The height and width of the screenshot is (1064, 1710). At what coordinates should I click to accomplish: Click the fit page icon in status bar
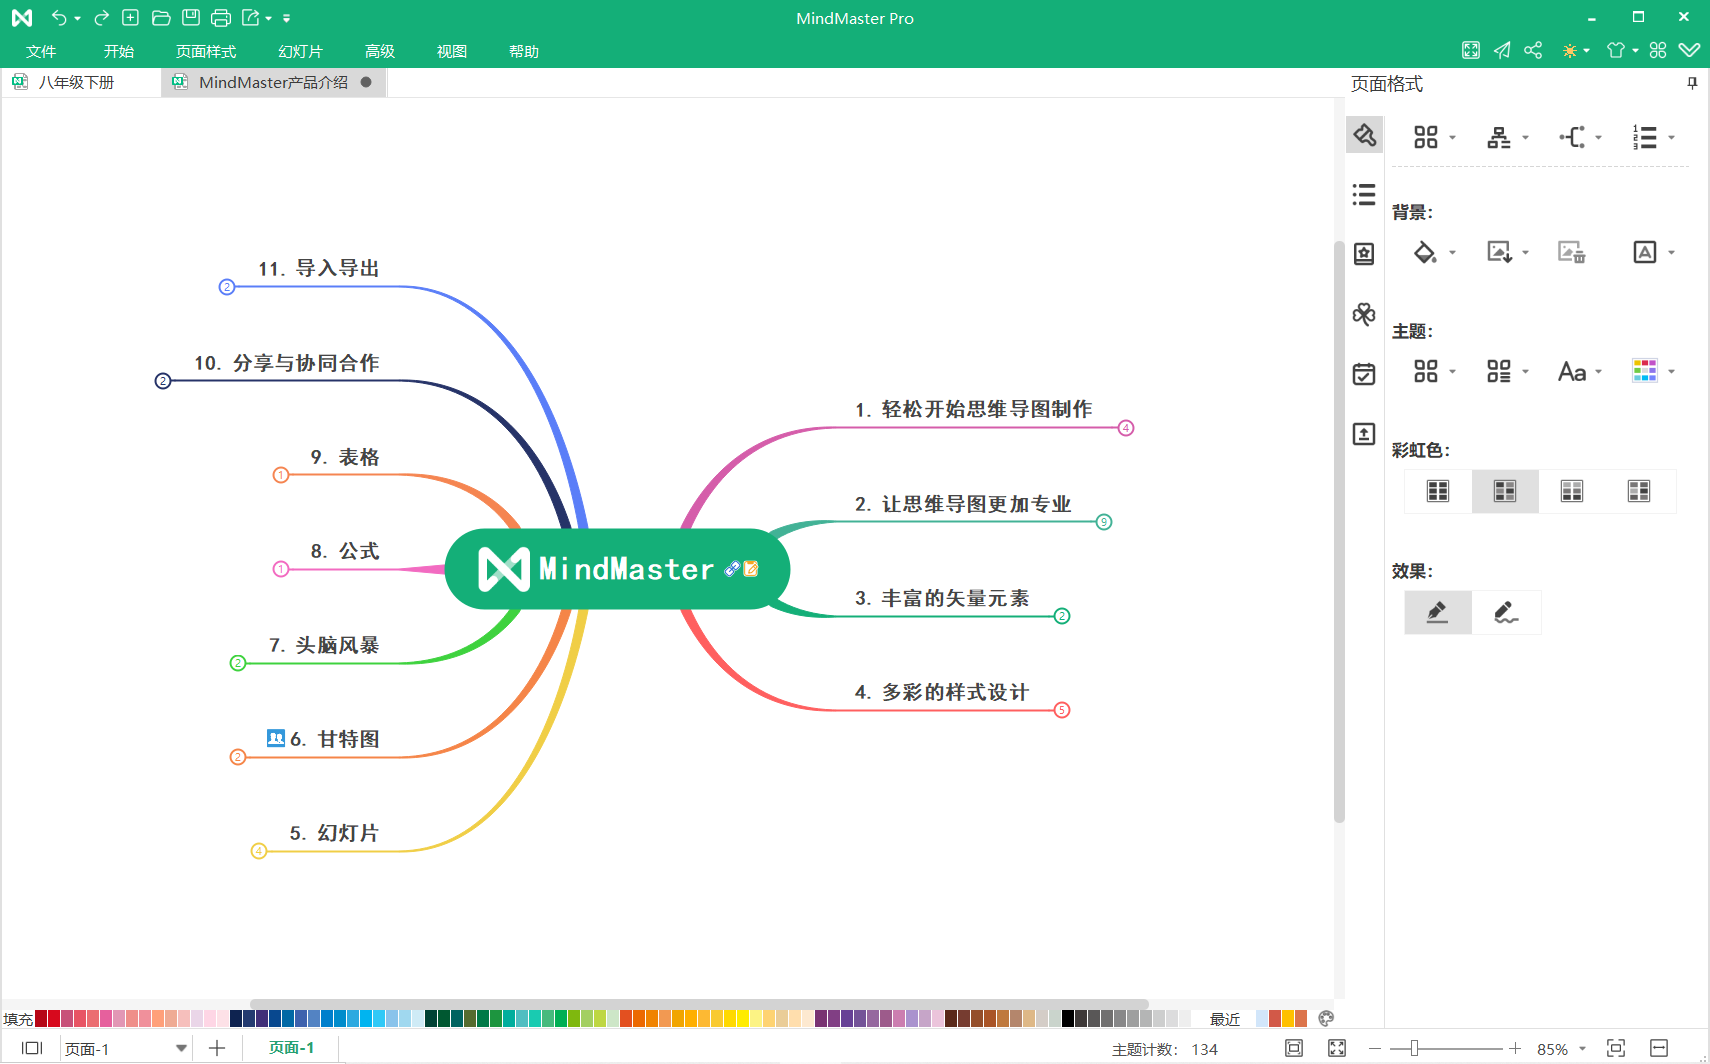[1294, 1048]
